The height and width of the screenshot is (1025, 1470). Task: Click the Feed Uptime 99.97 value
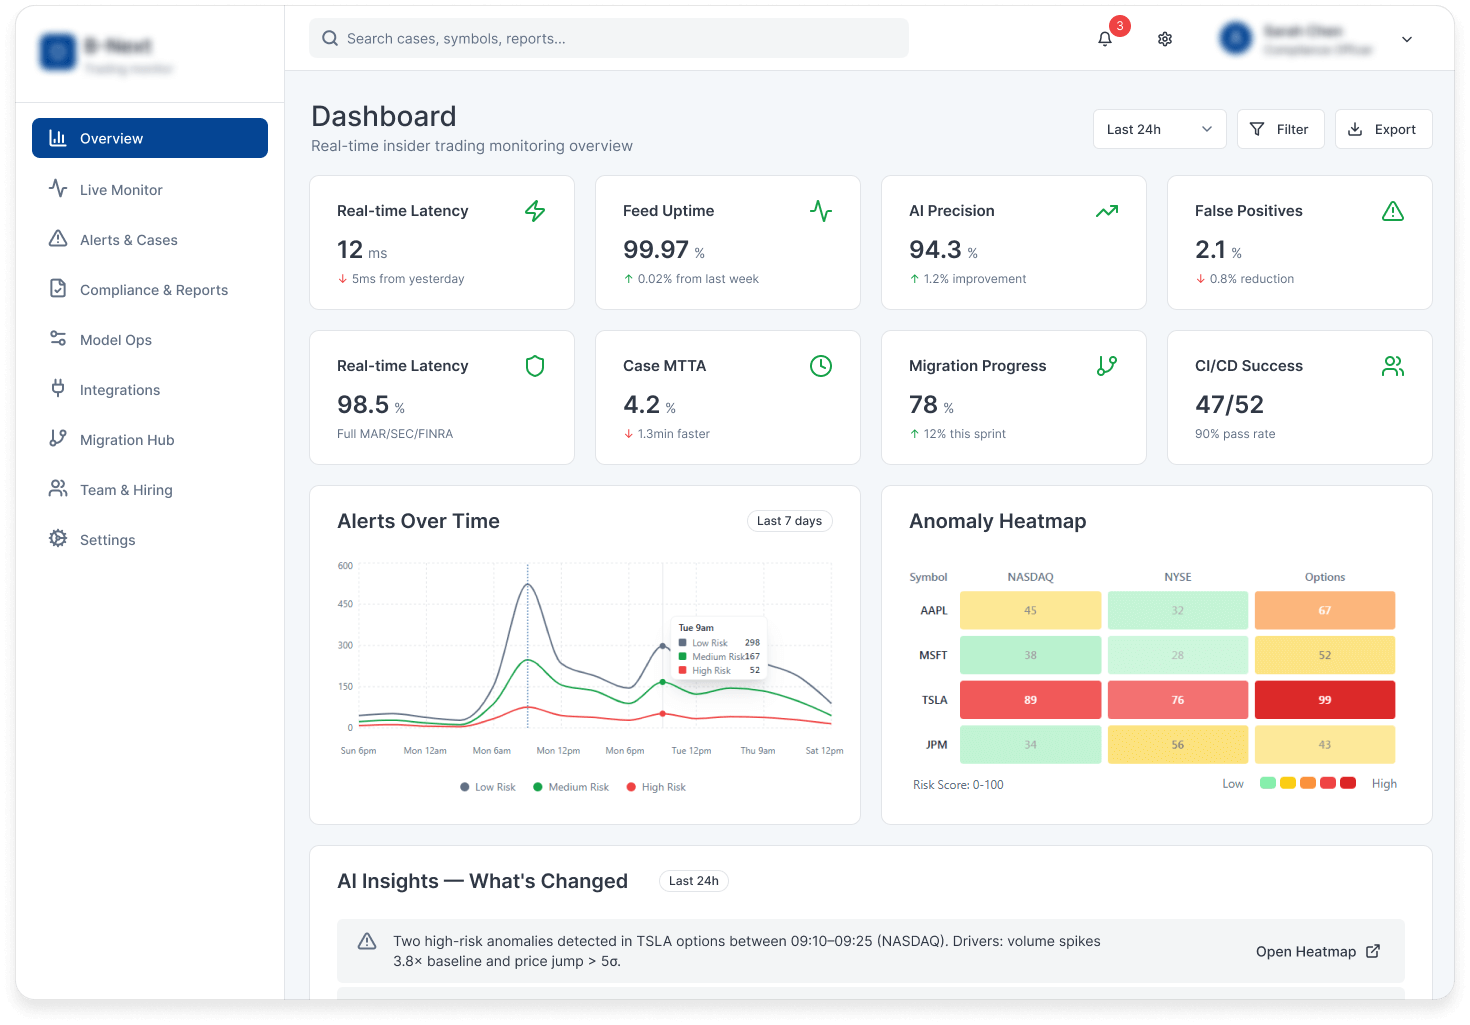[x=656, y=249]
